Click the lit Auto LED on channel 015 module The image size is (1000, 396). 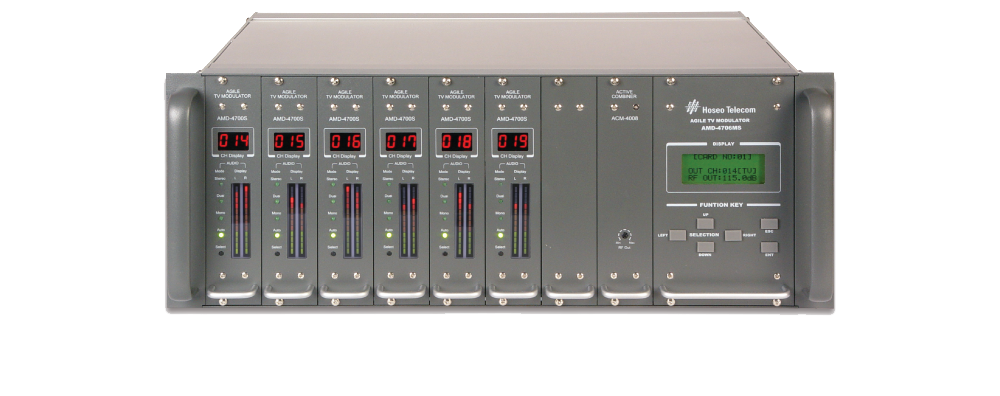[x=277, y=235]
